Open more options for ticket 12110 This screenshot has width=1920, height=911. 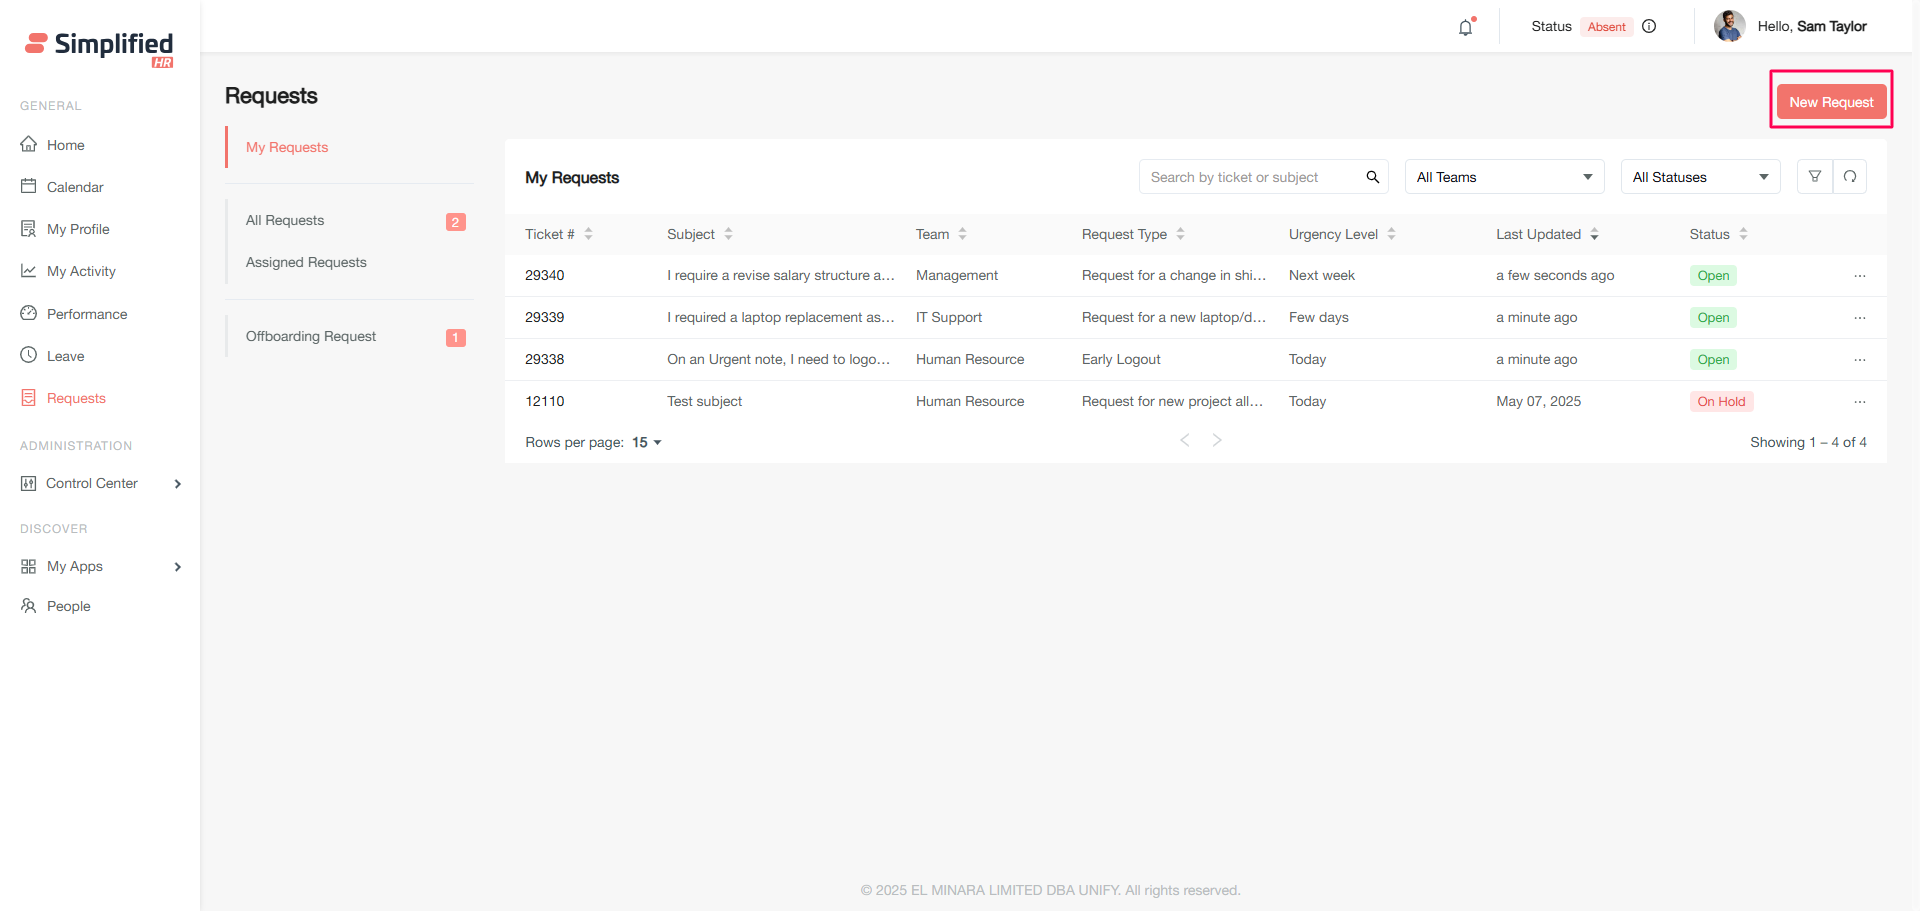coord(1859,402)
